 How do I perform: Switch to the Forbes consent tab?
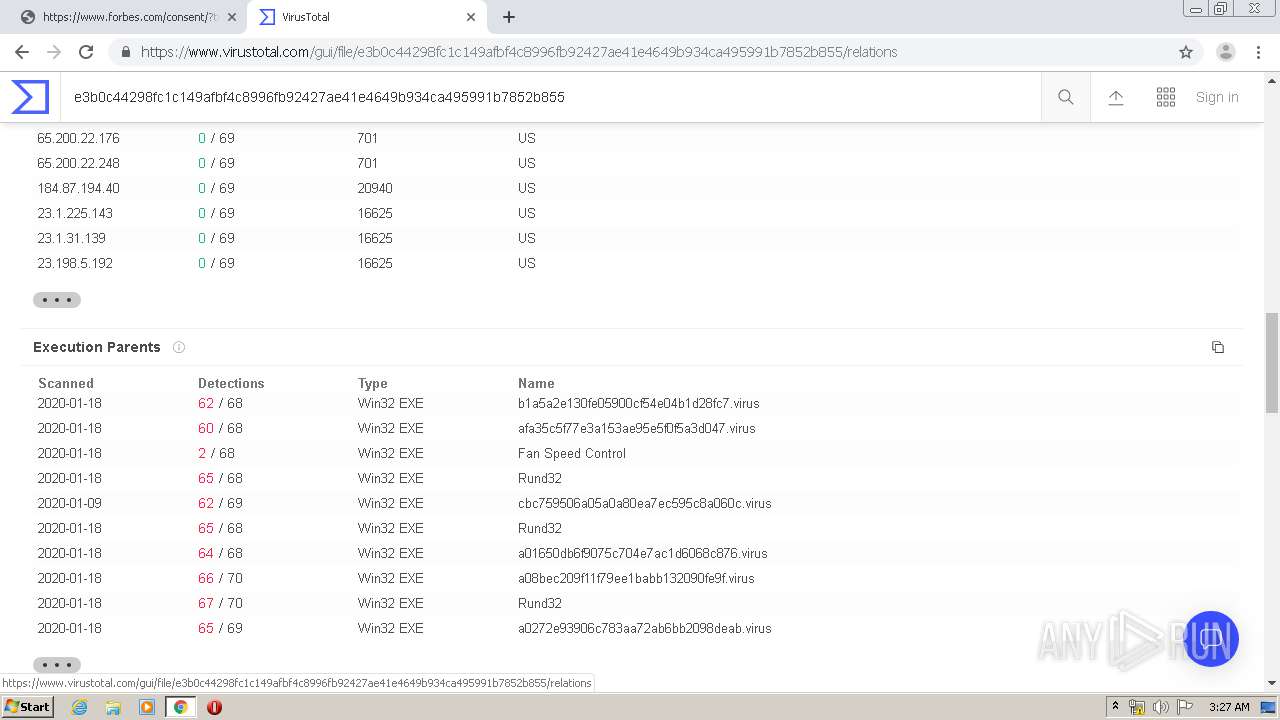[128, 17]
